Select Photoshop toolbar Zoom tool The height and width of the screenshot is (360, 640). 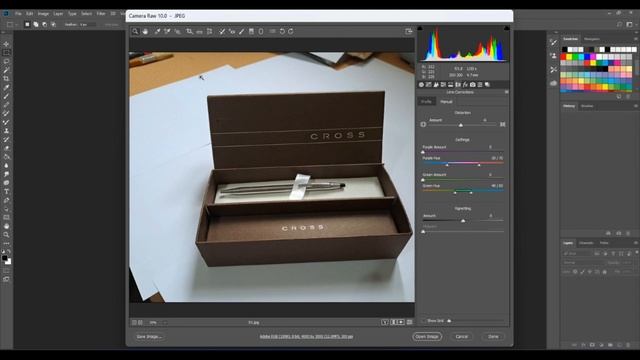6,235
